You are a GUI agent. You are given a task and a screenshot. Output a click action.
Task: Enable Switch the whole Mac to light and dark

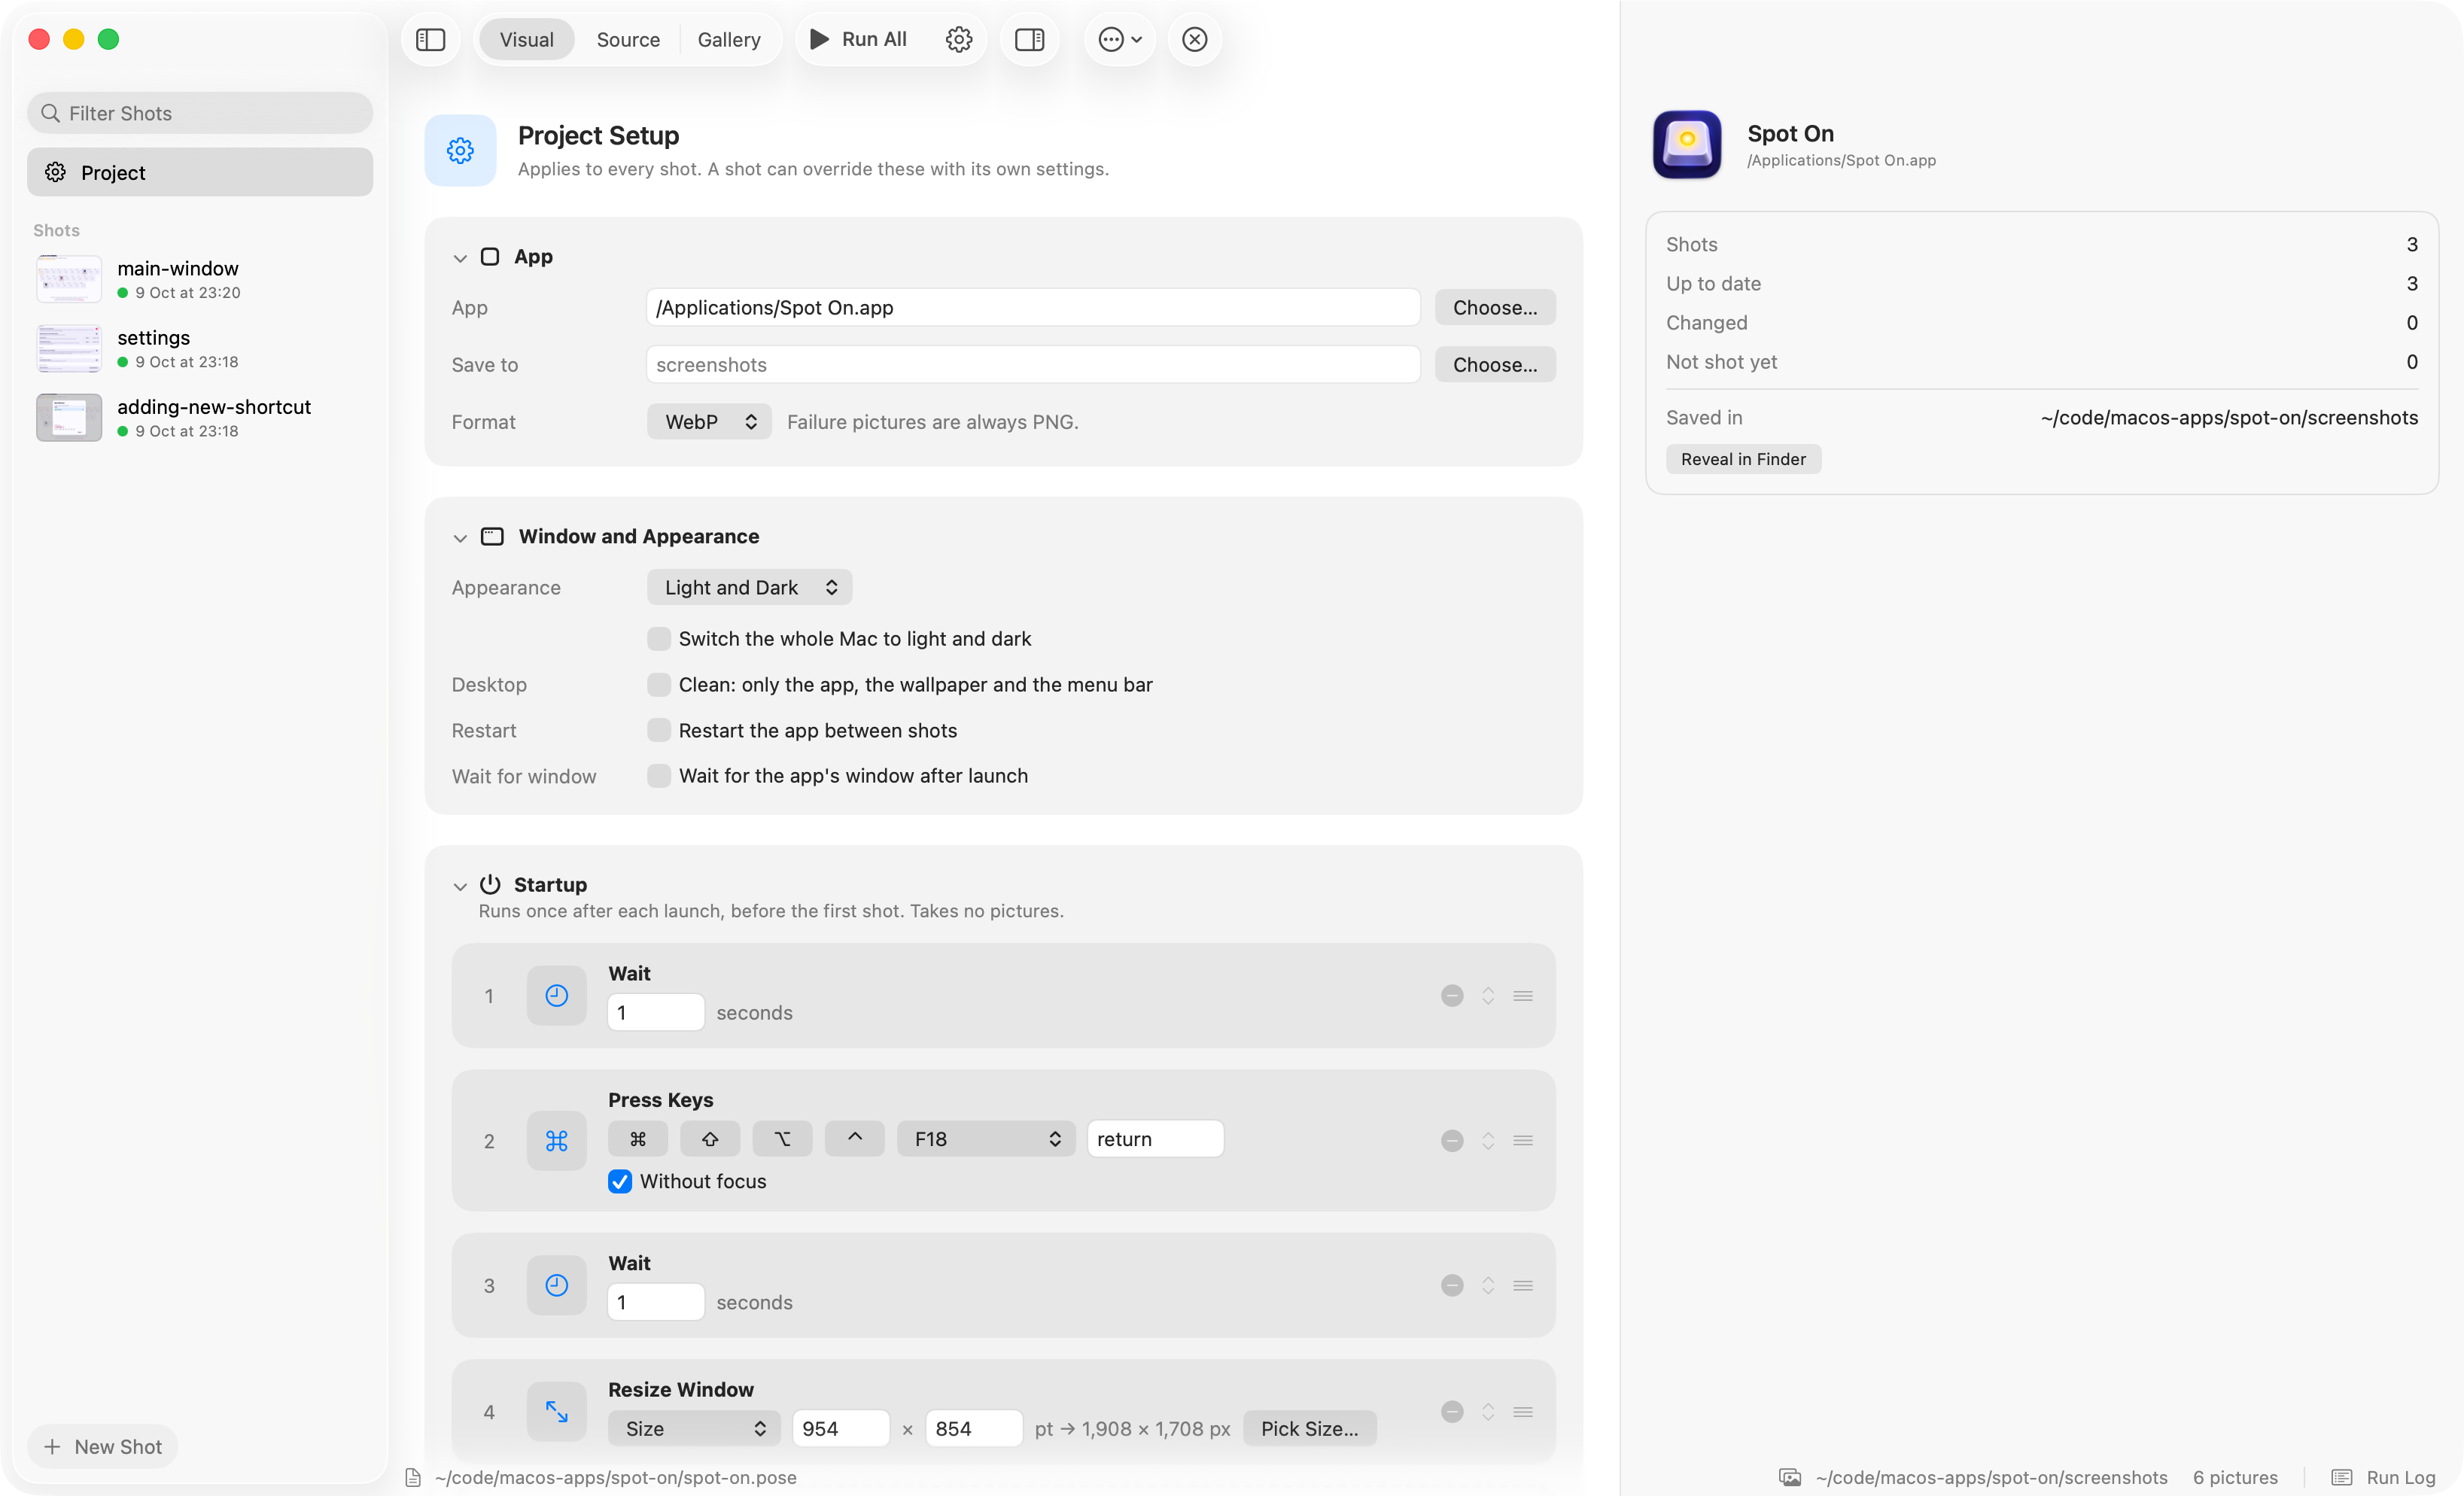click(x=658, y=639)
